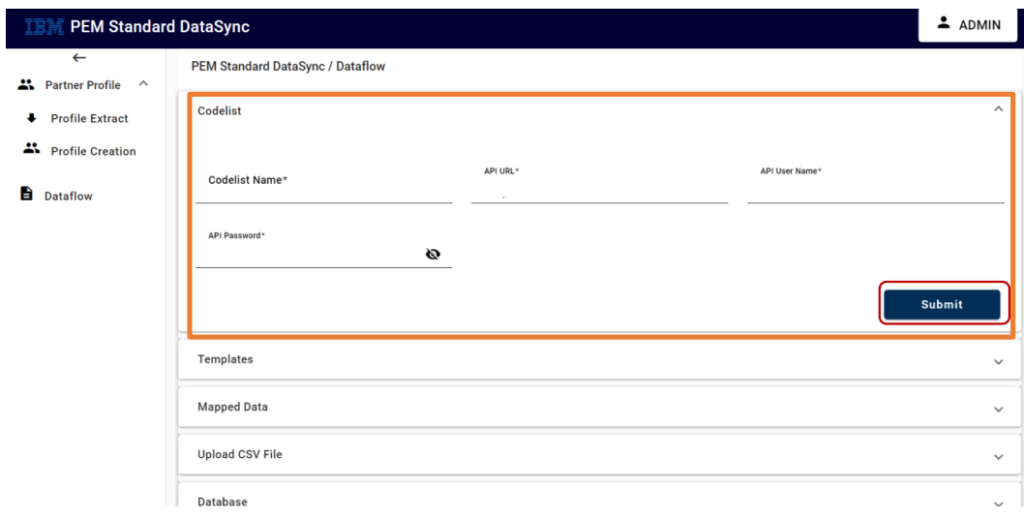Expand the Database section chevron

coord(998,504)
